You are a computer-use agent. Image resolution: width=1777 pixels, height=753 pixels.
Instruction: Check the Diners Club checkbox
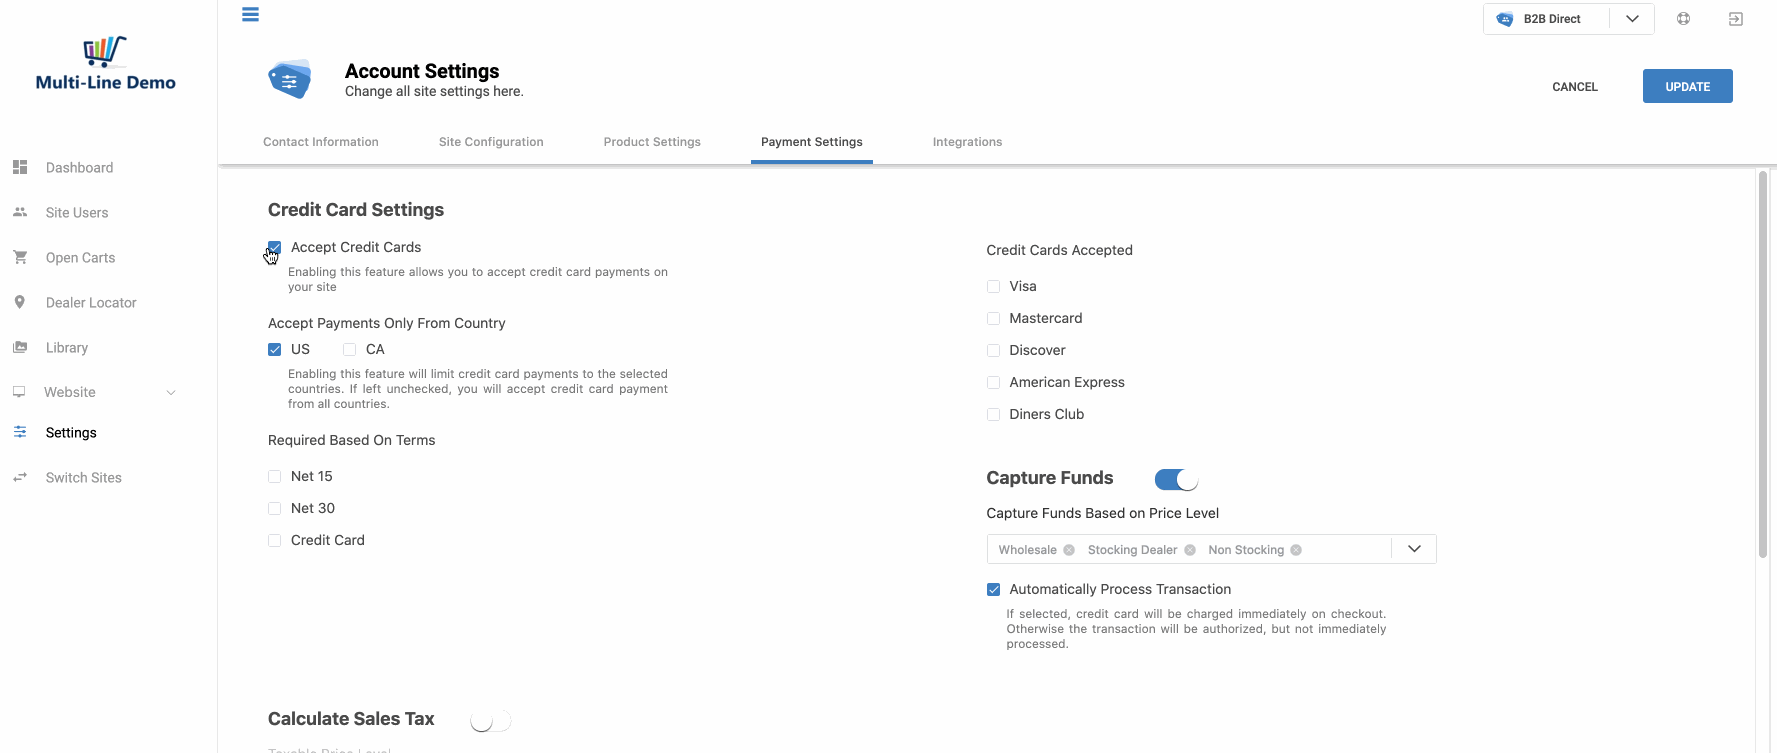(x=993, y=414)
